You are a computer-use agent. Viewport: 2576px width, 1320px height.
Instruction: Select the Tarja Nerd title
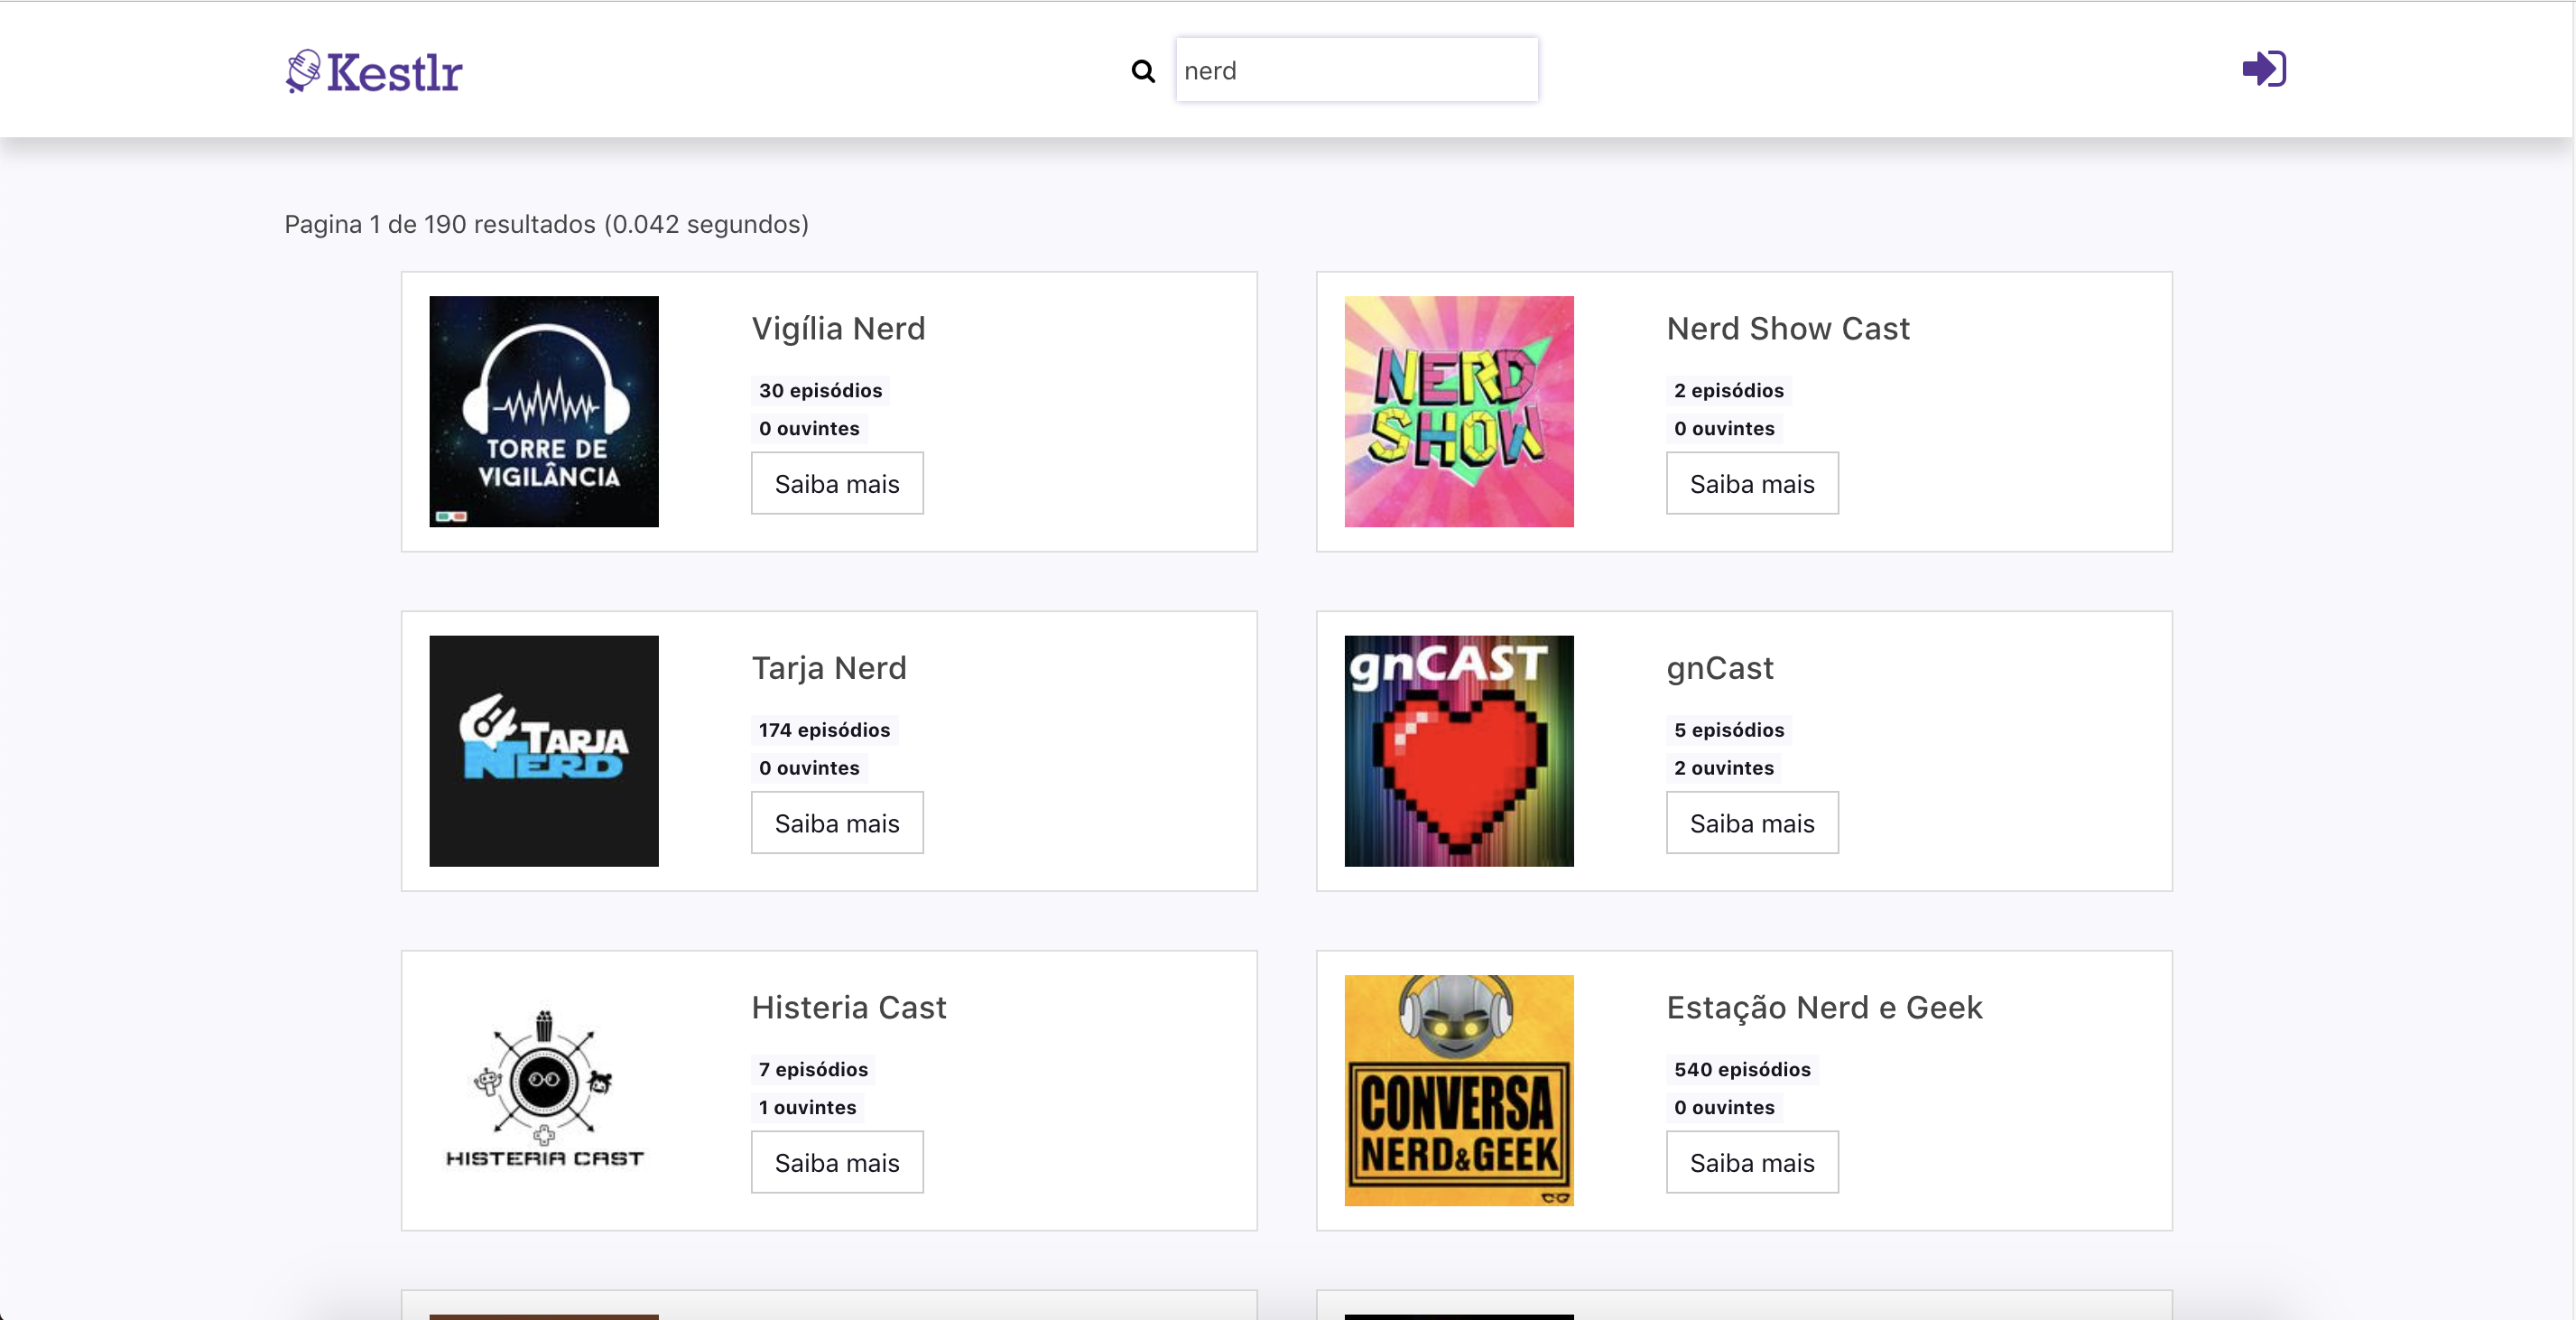pos(829,668)
